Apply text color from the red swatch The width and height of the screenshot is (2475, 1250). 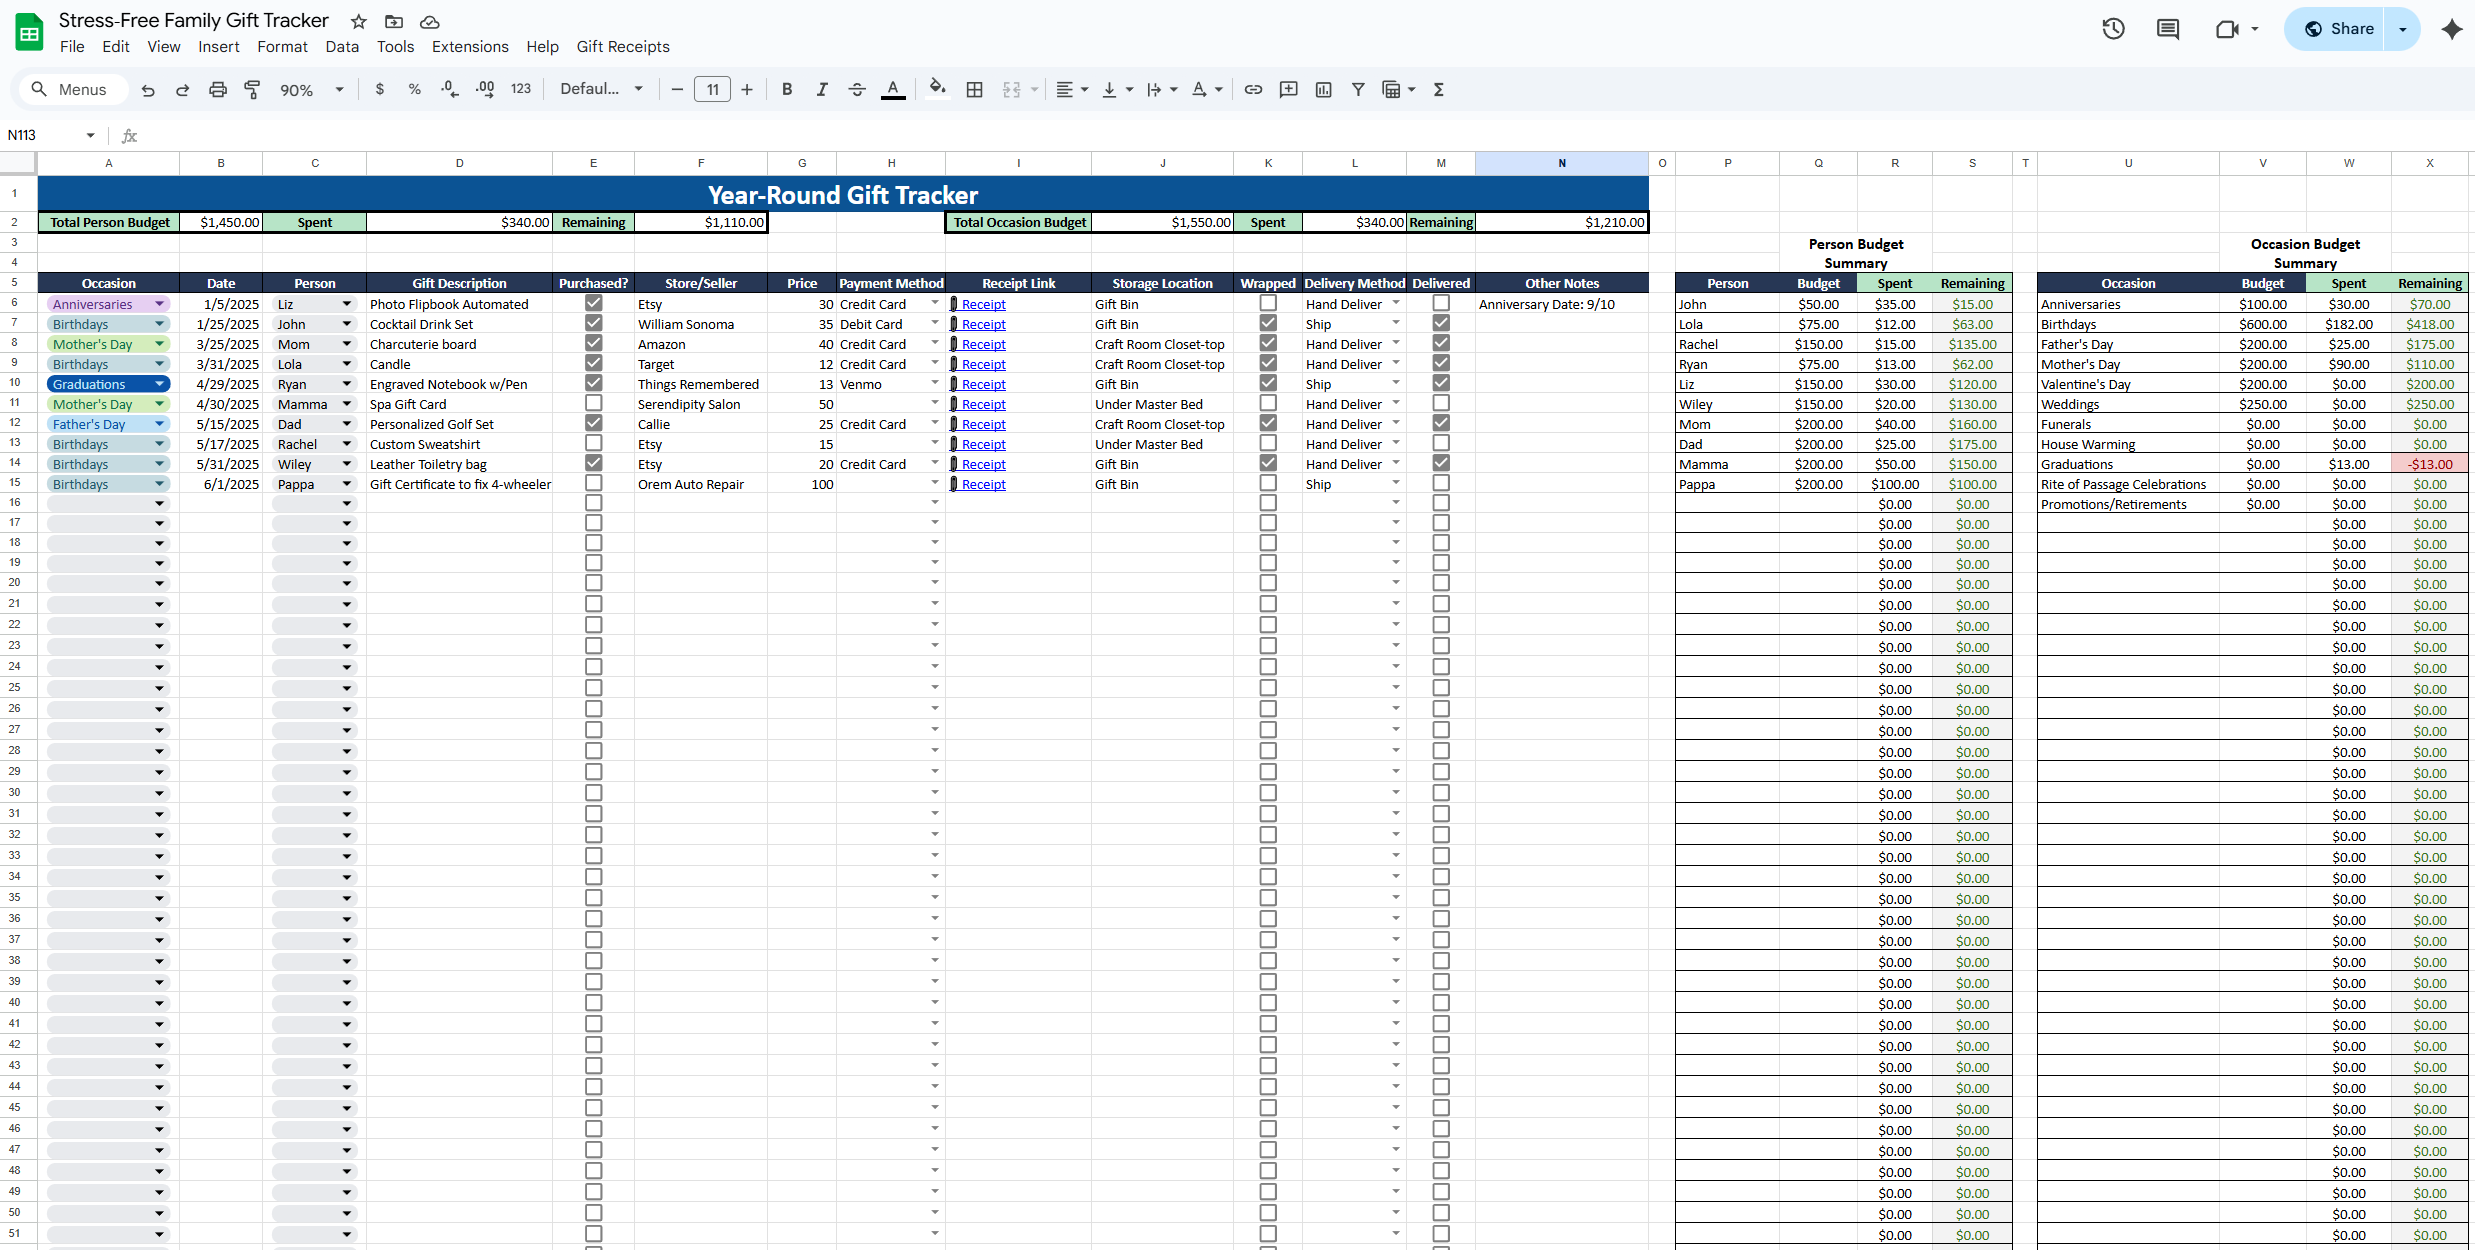893,89
